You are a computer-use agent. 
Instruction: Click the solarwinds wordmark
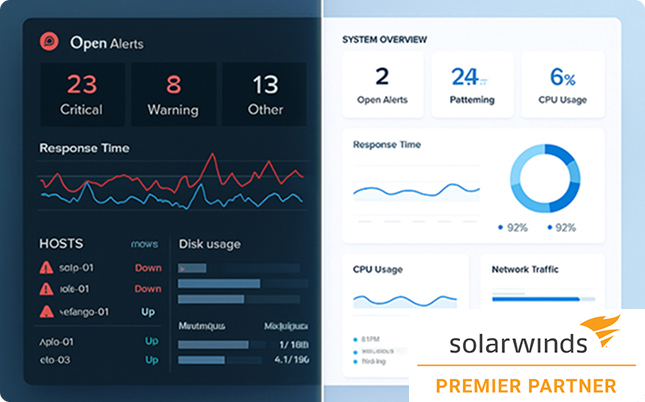pos(518,344)
